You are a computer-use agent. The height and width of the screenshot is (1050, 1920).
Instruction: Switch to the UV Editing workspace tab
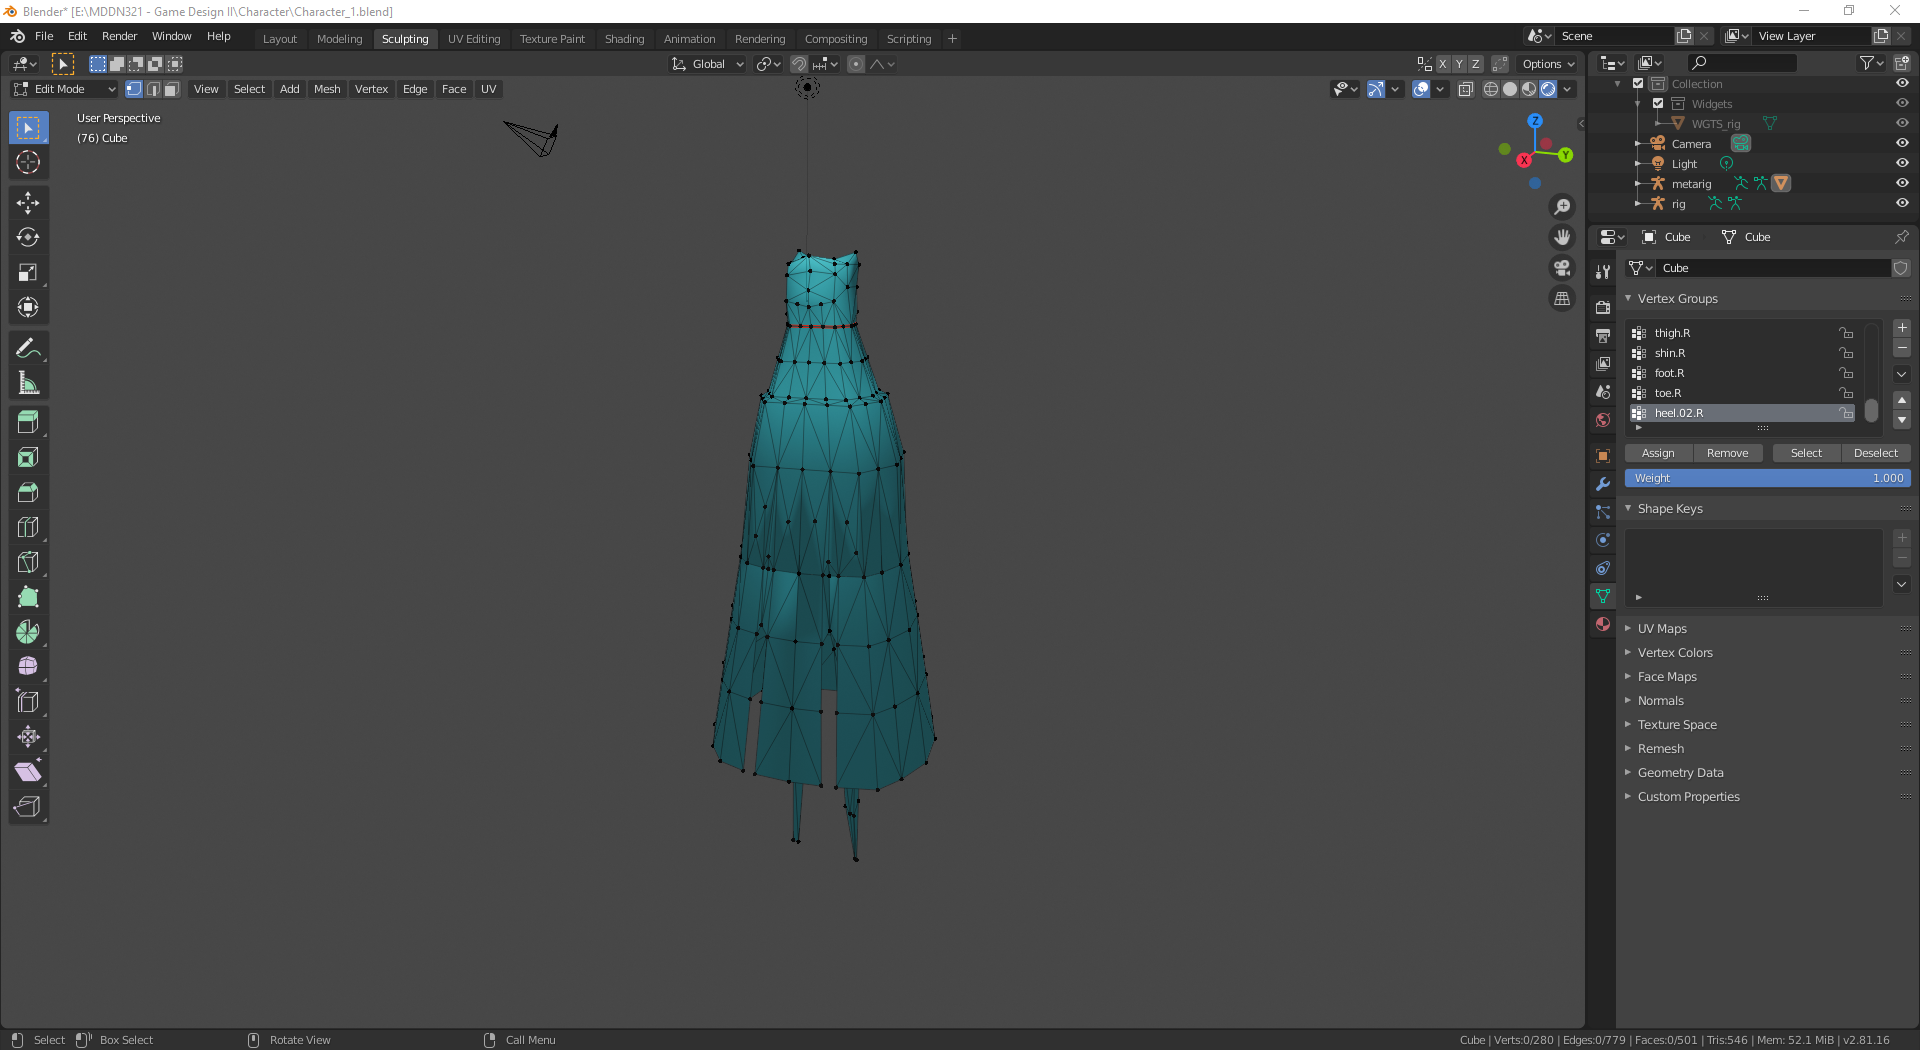(473, 39)
